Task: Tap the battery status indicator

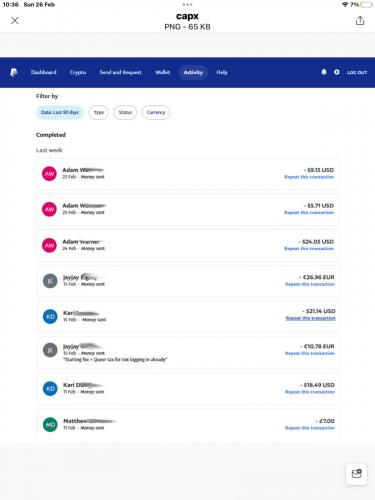Action: (366, 5)
